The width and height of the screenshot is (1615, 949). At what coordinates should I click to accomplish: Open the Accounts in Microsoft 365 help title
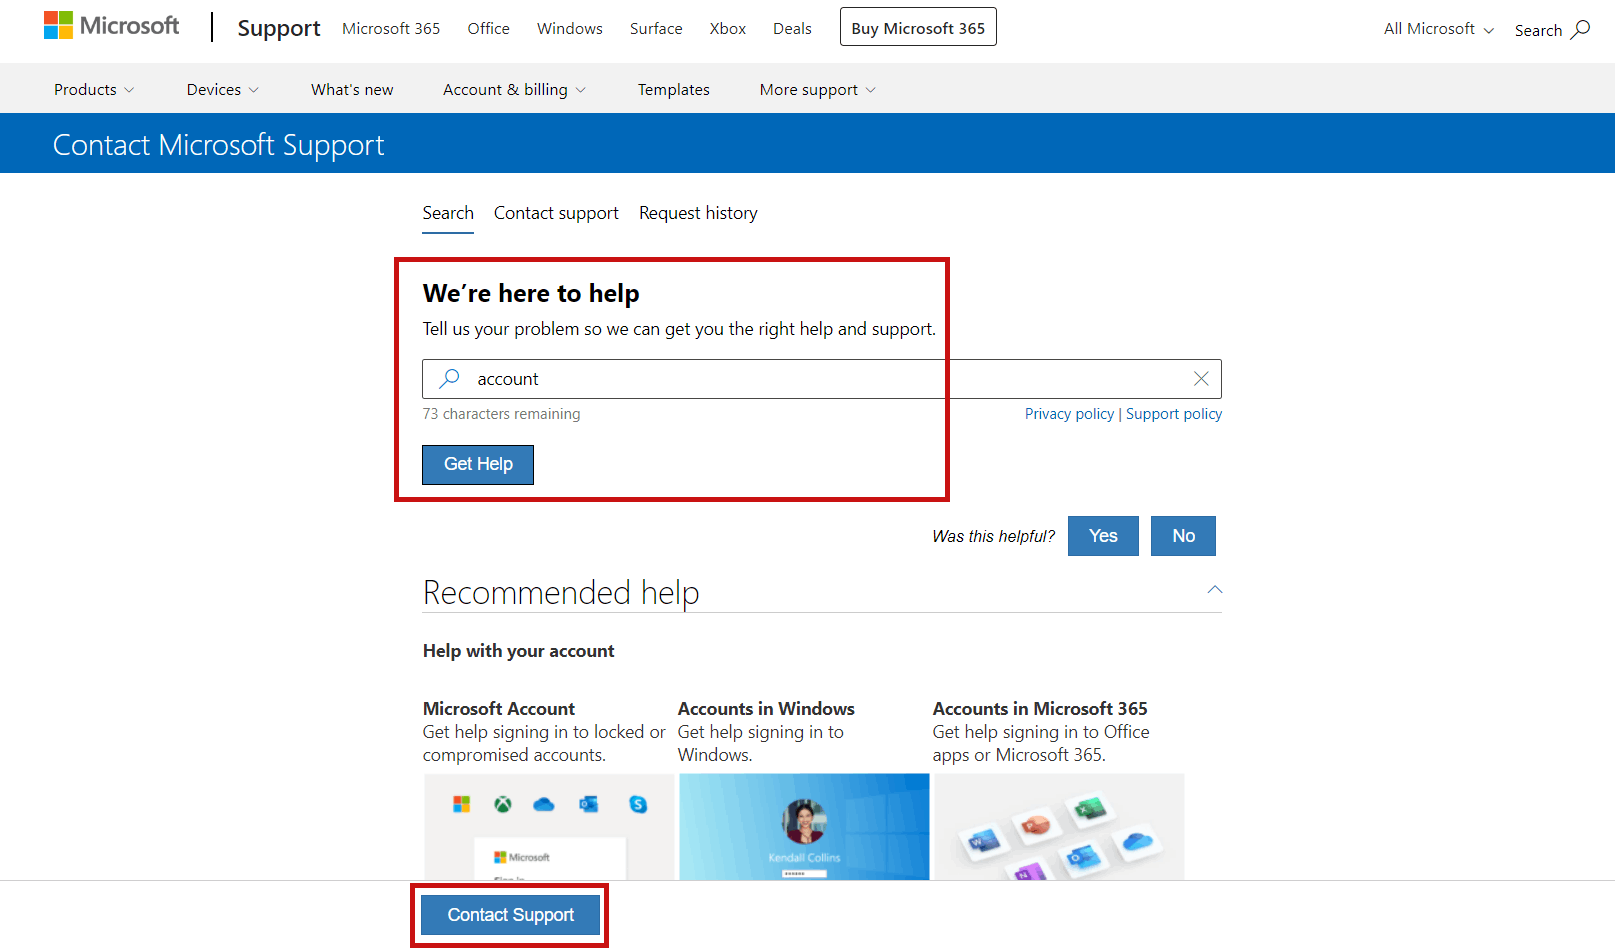click(1040, 709)
